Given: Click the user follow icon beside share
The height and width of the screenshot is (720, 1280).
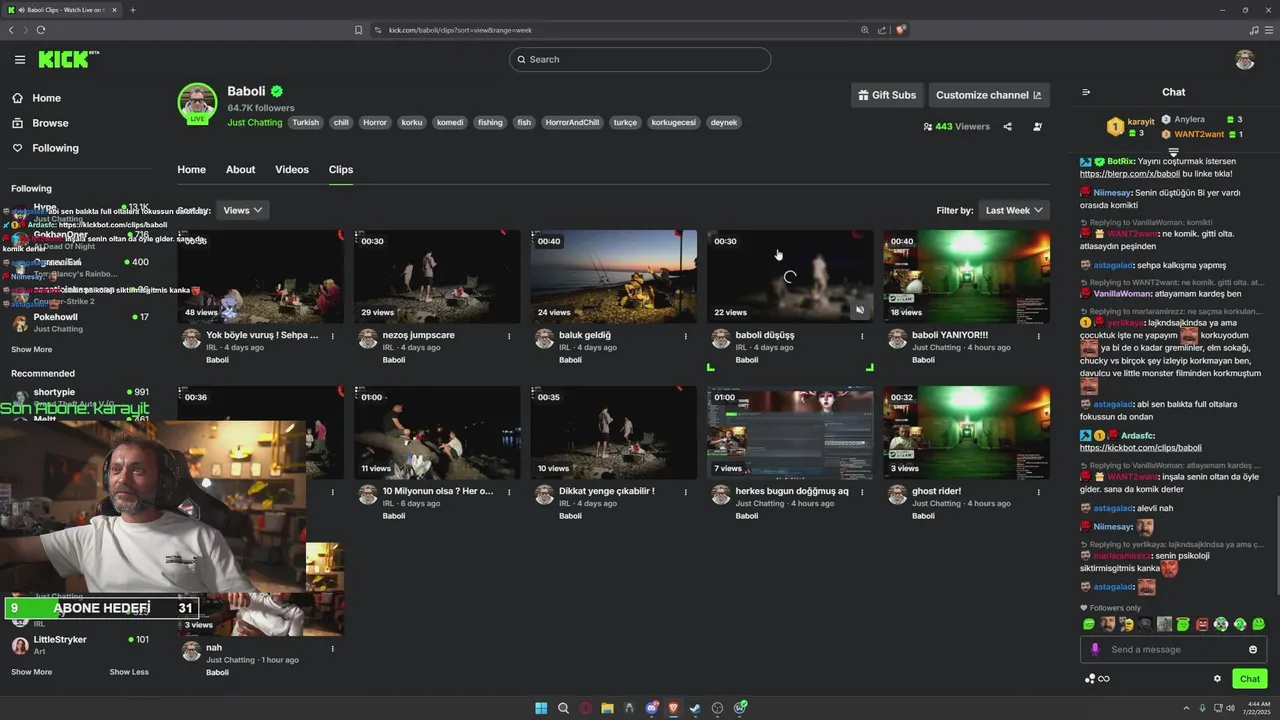Looking at the screenshot, I should [x=1037, y=127].
